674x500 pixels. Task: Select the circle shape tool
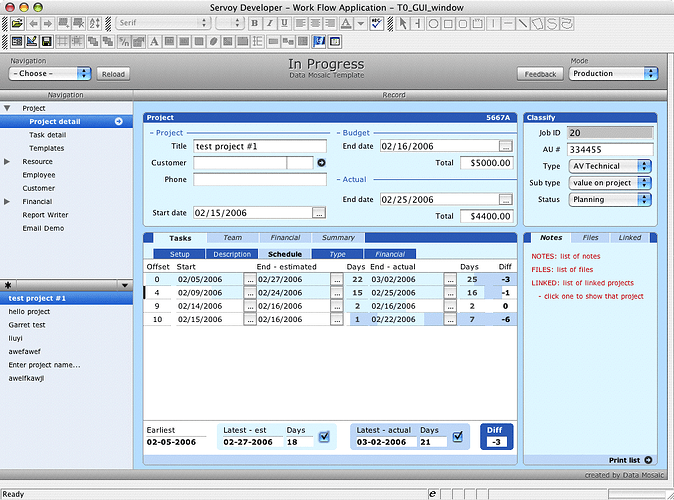point(433,24)
